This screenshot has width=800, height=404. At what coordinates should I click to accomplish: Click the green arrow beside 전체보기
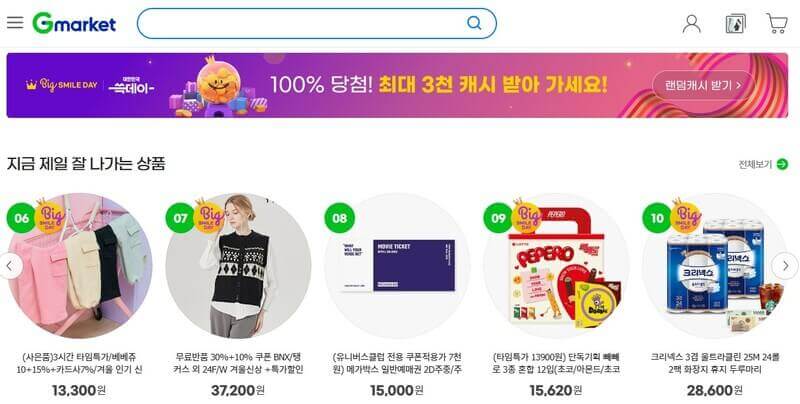(782, 164)
